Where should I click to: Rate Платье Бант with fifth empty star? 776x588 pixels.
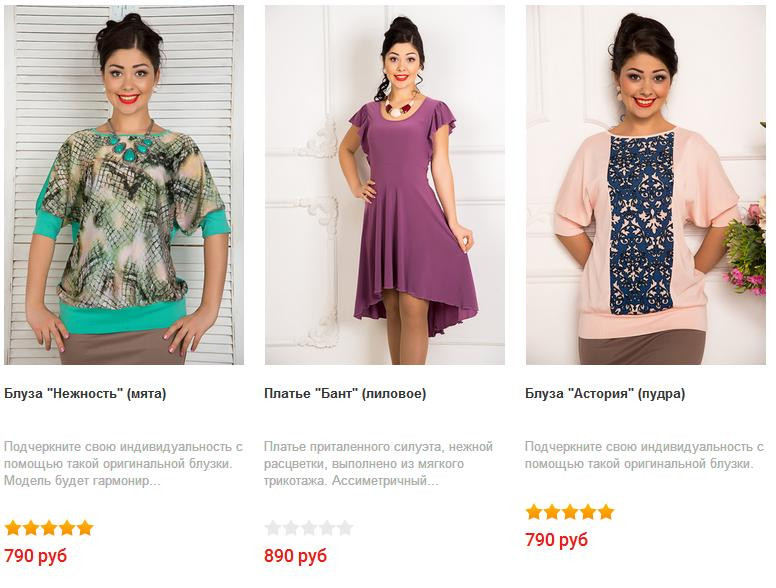click(345, 528)
